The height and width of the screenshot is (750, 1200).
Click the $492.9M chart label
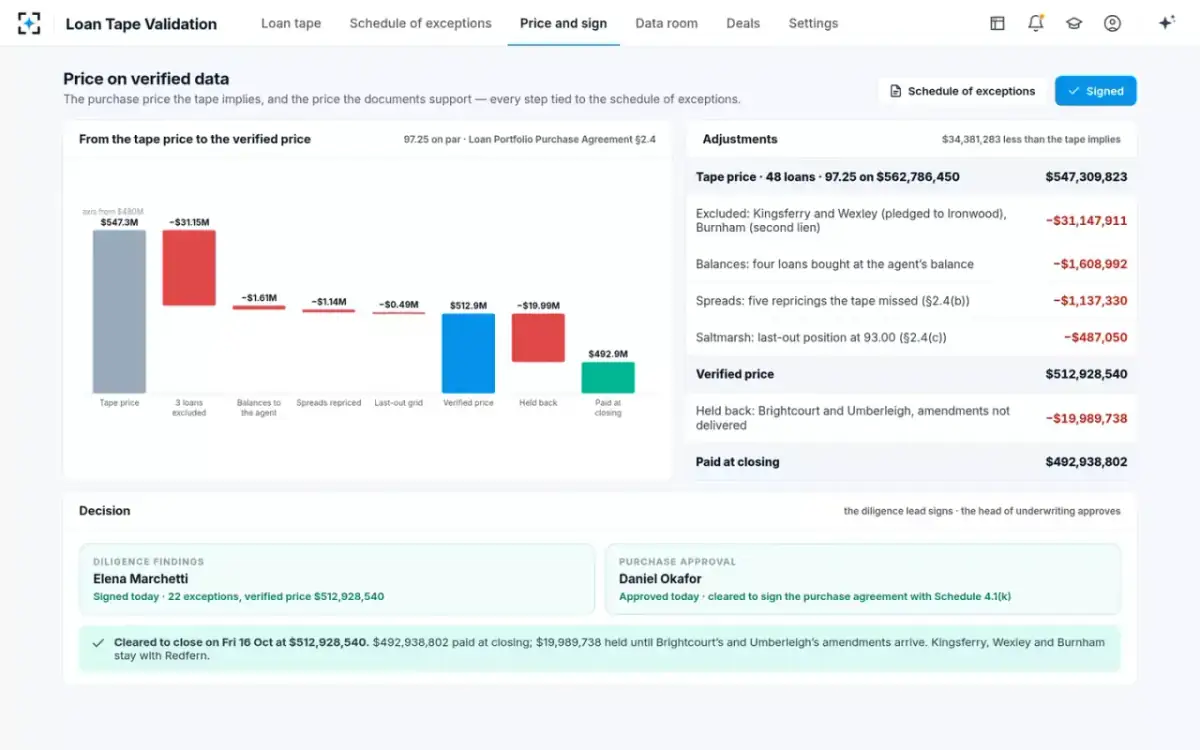(608, 354)
